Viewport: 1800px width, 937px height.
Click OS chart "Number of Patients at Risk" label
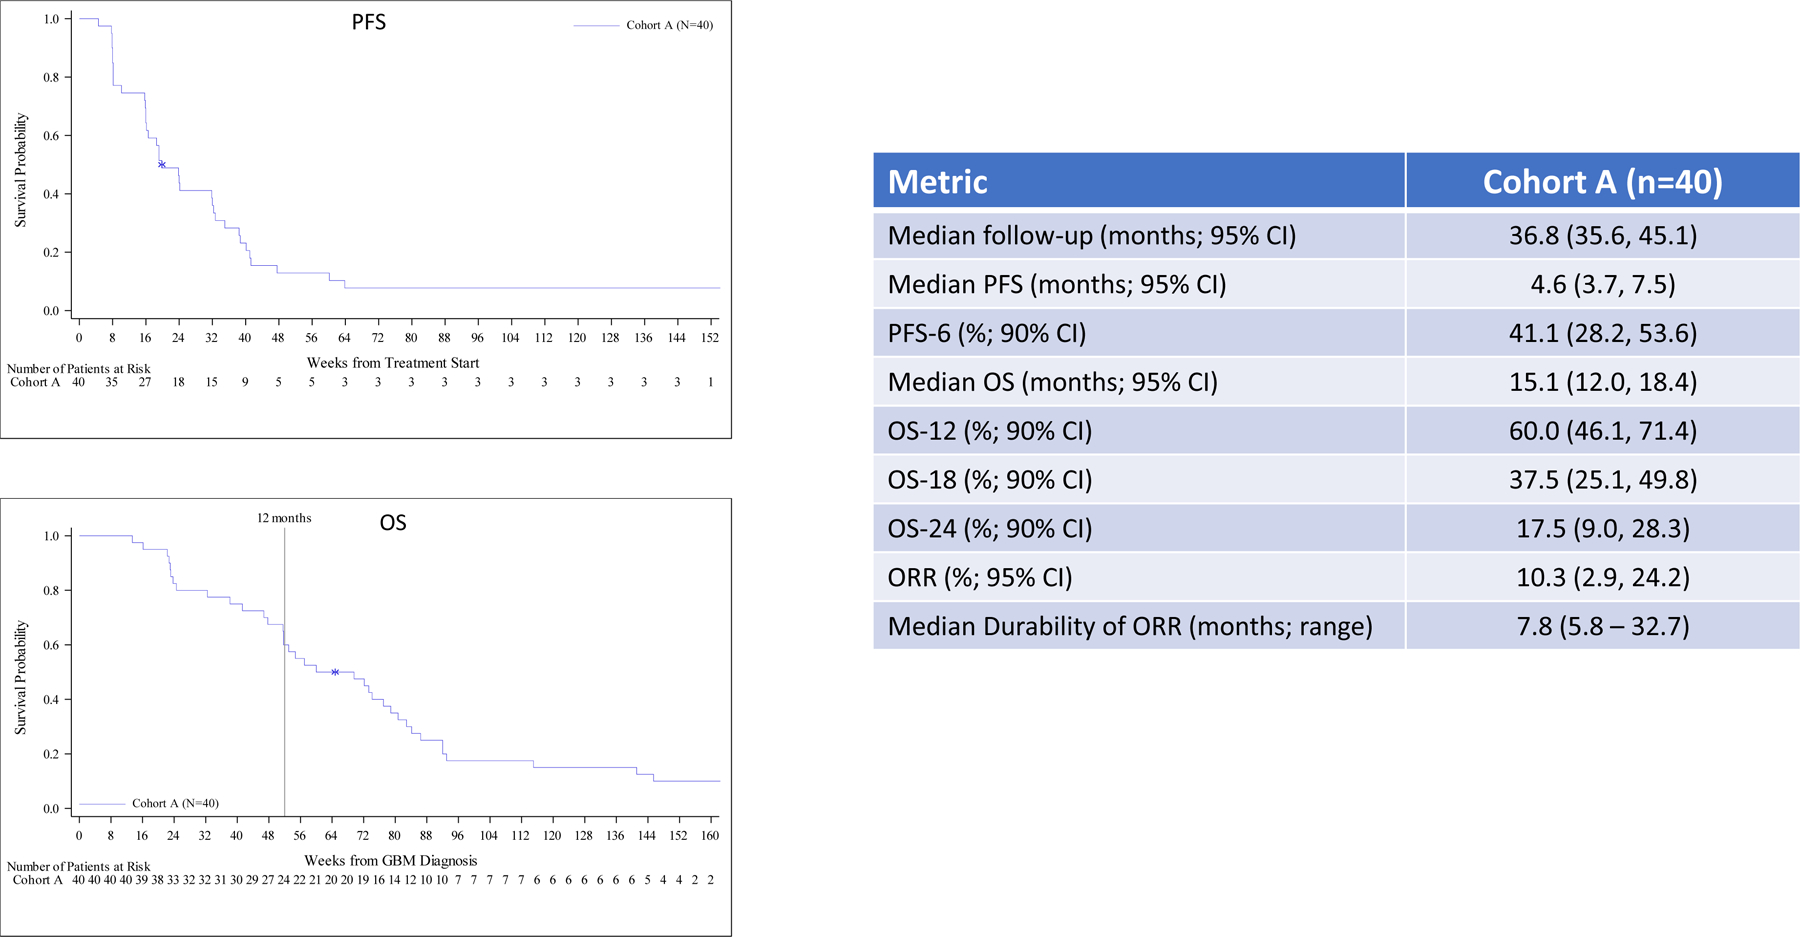(x=79, y=867)
